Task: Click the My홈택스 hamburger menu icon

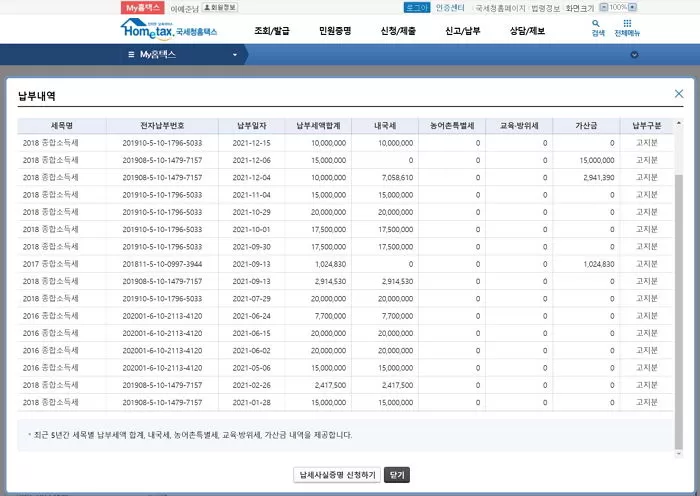Action: [132, 54]
